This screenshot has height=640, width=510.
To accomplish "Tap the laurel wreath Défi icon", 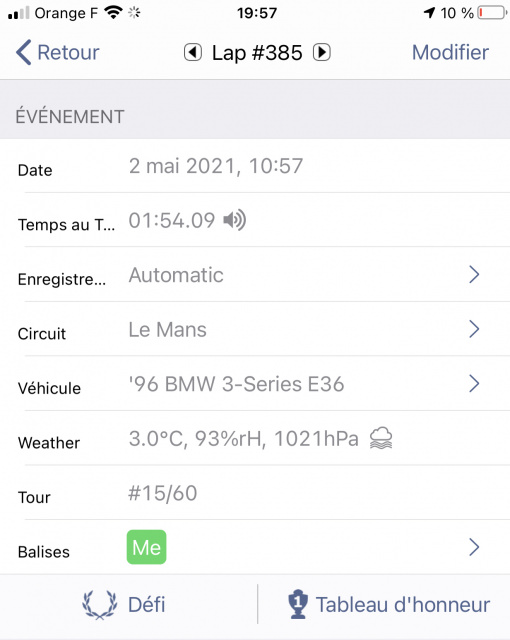I will [x=100, y=604].
